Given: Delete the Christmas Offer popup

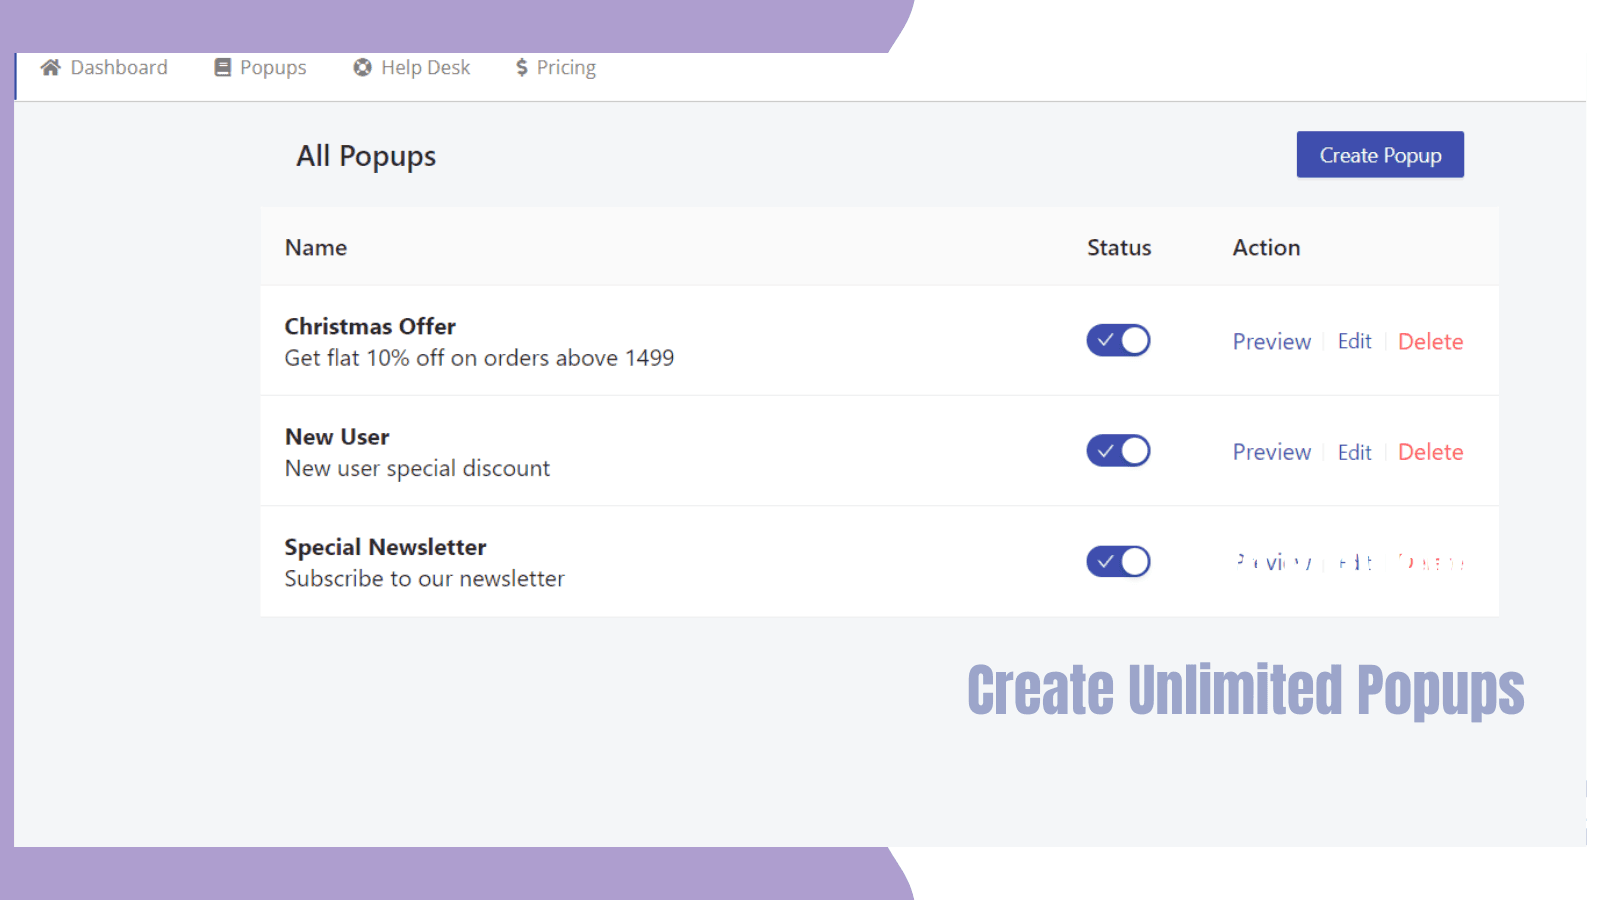Looking at the screenshot, I should (x=1430, y=341).
